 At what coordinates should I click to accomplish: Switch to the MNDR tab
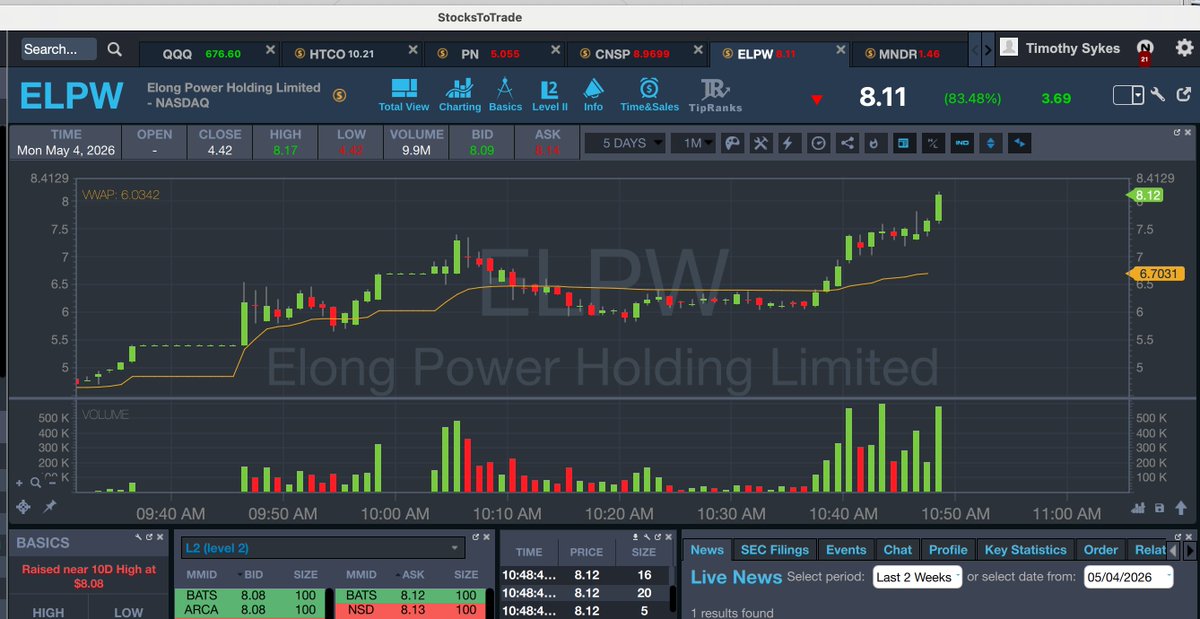tap(907, 53)
